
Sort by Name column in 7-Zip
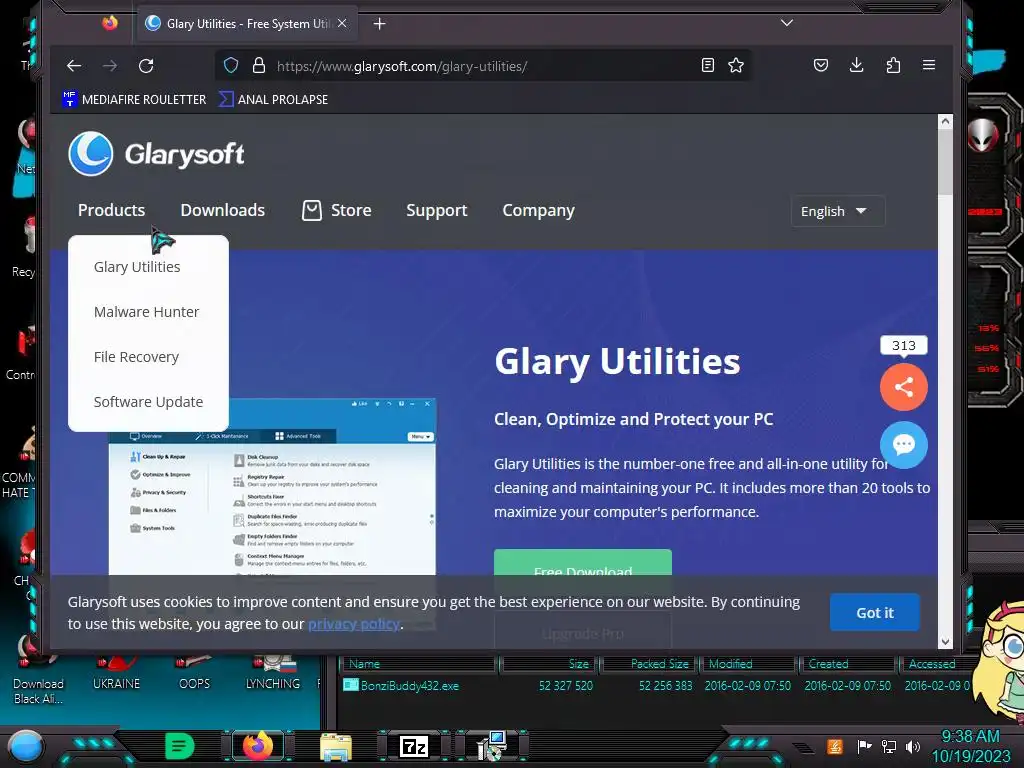[x=418, y=664]
